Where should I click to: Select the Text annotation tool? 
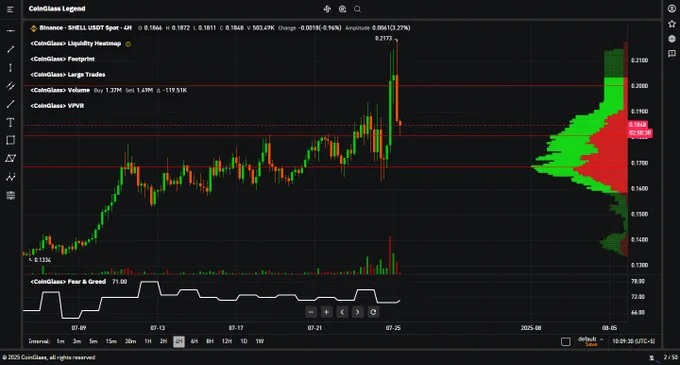10,123
